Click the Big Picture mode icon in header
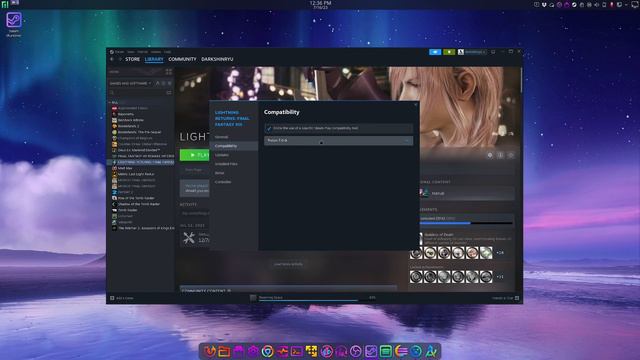Screen dimensions: 640x360 click(x=493, y=52)
